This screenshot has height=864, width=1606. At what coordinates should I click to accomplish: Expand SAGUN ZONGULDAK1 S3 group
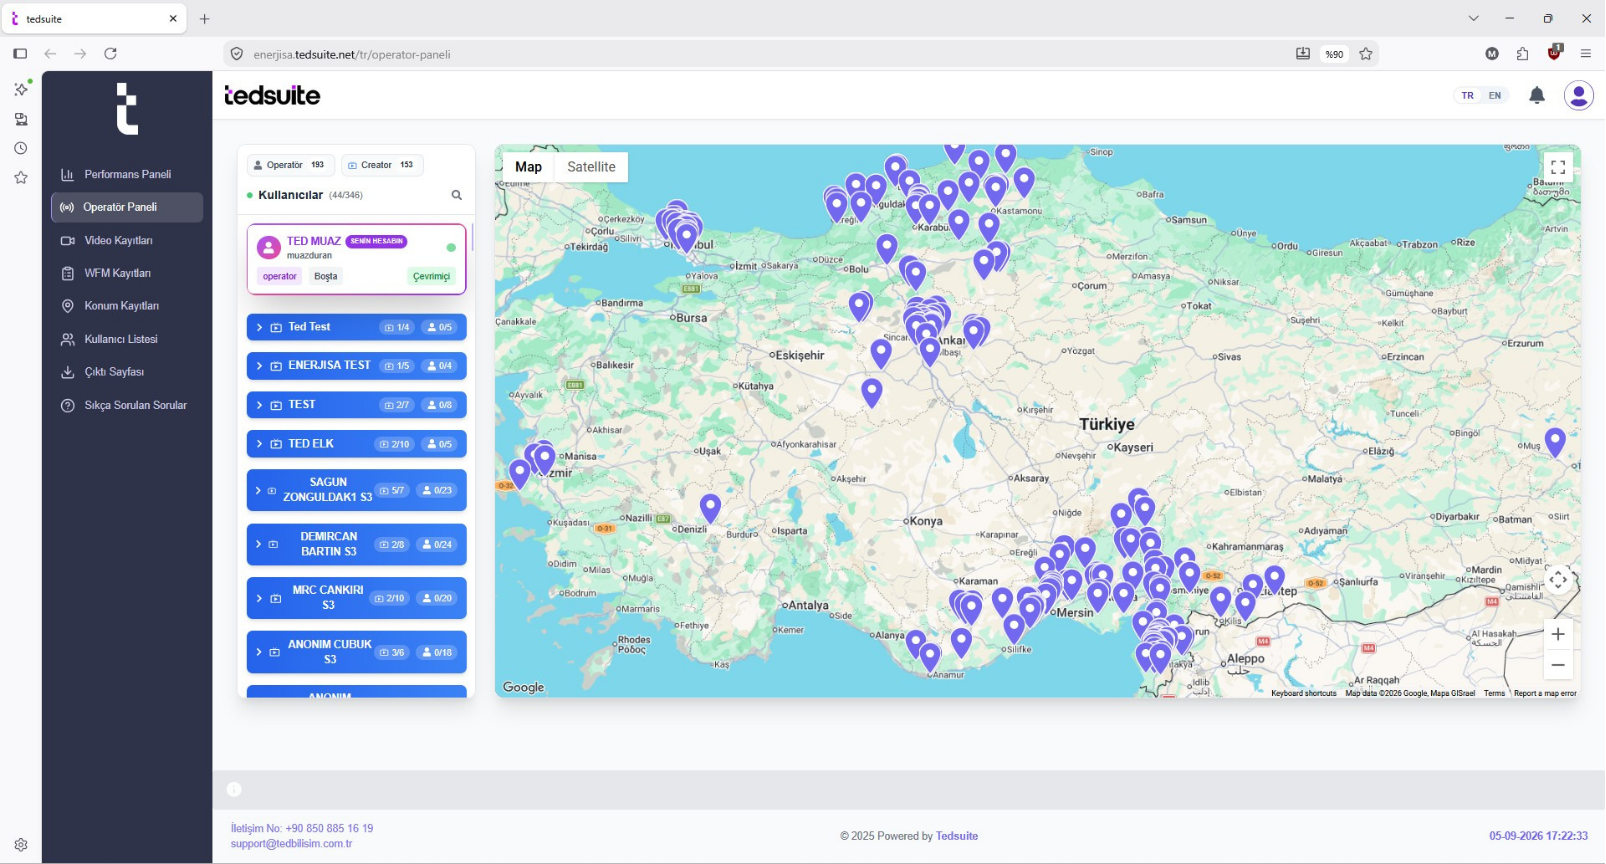coord(356,490)
